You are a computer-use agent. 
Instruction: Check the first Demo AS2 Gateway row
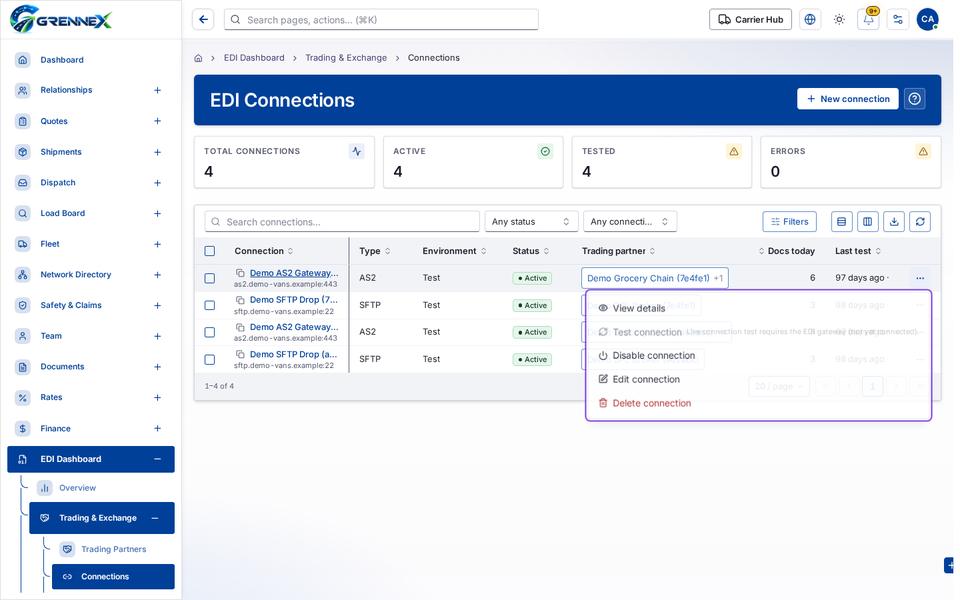tap(210, 278)
